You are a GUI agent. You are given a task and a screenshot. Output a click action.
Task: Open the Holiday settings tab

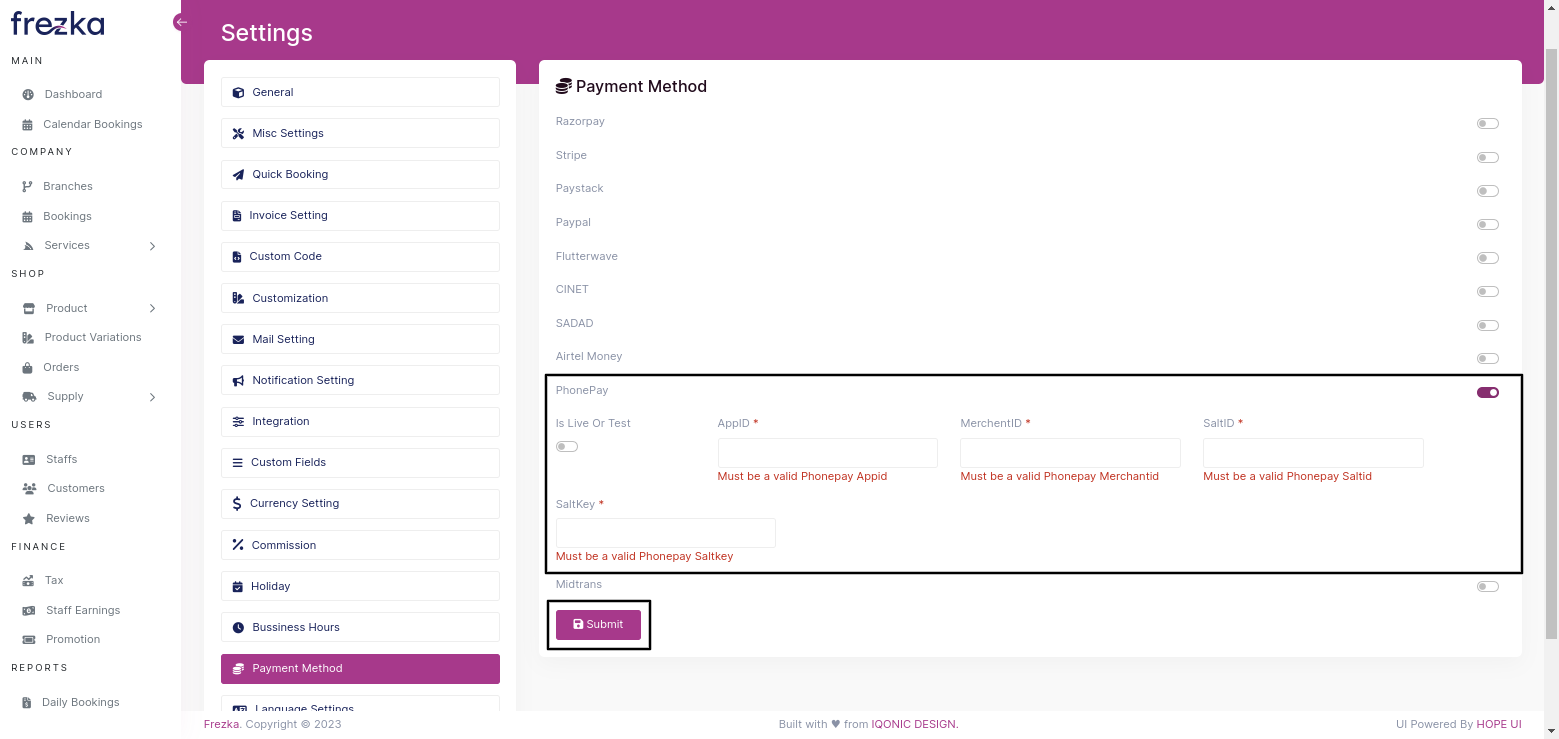point(360,586)
